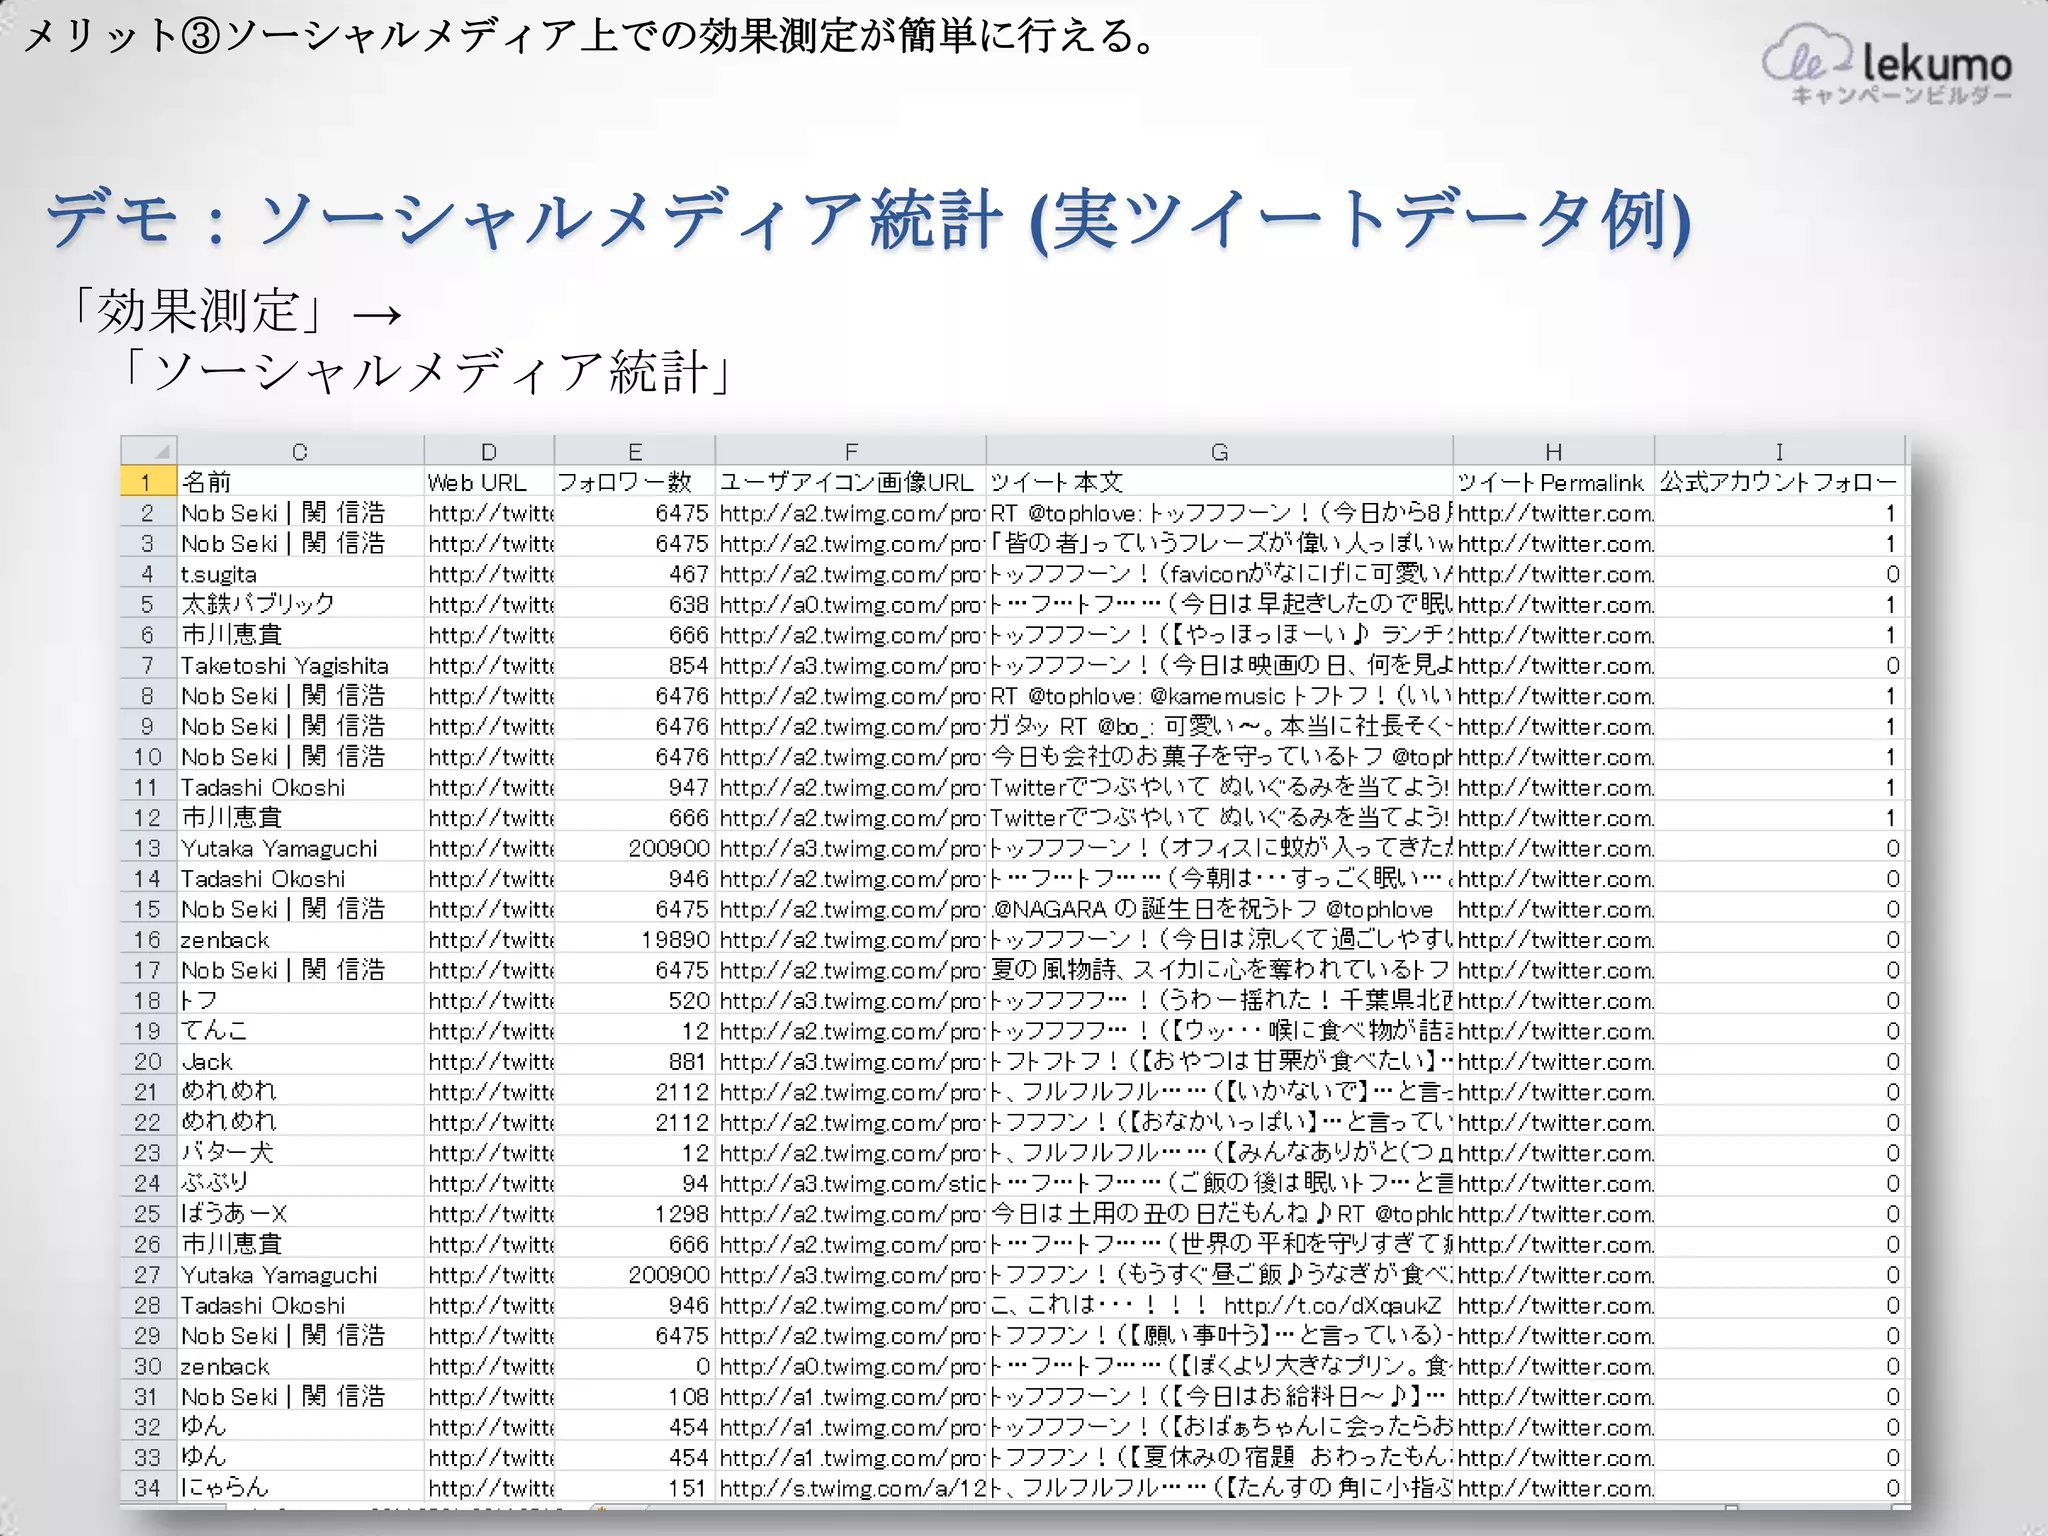Viewport: 2048px width, 1536px height.
Task: Select the name cell Taketoshi Yagishita
Action: [x=285, y=665]
